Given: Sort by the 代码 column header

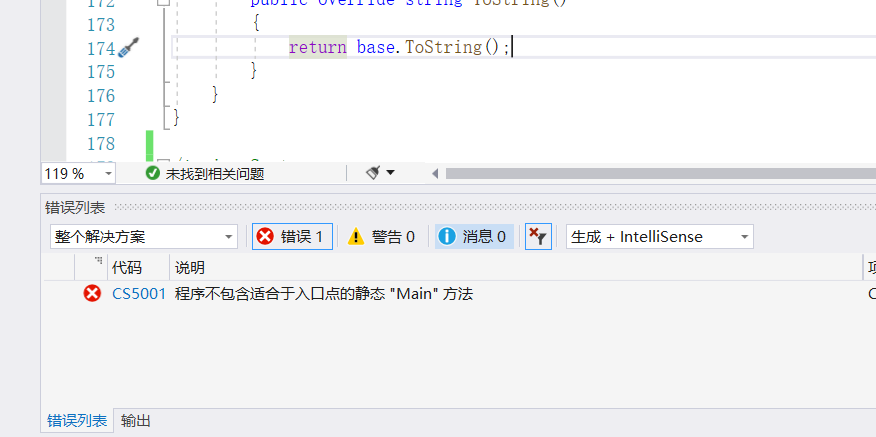Looking at the screenshot, I should coord(139,268).
